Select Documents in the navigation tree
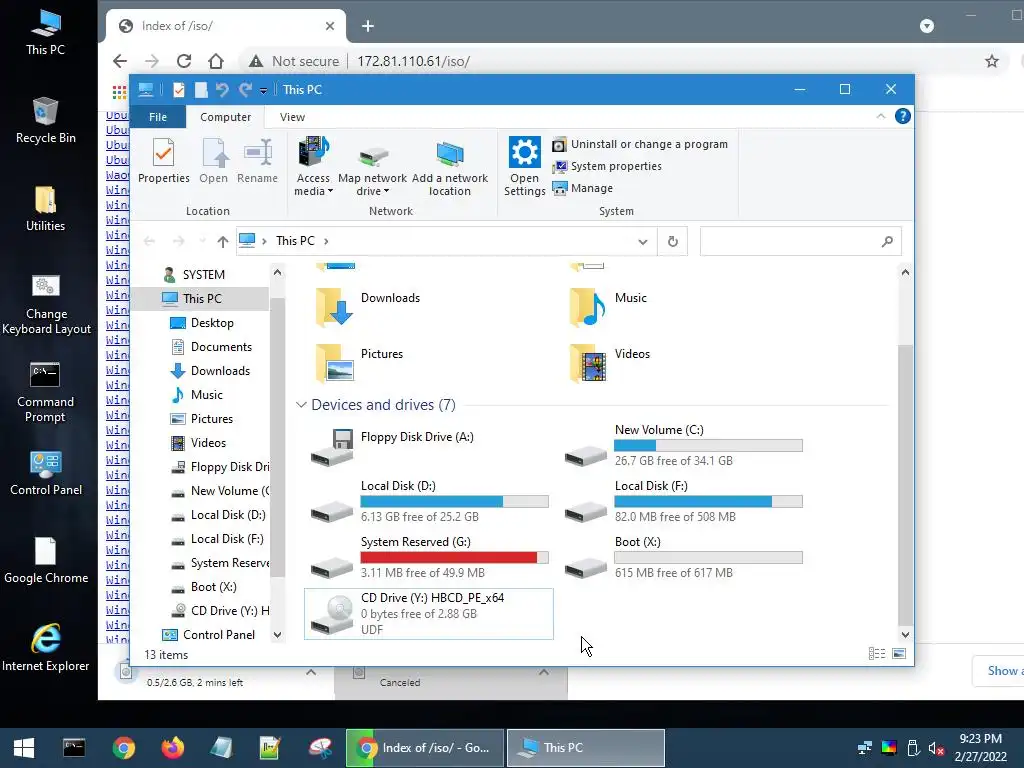The height and width of the screenshot is (768, 1024). (221, 347)
